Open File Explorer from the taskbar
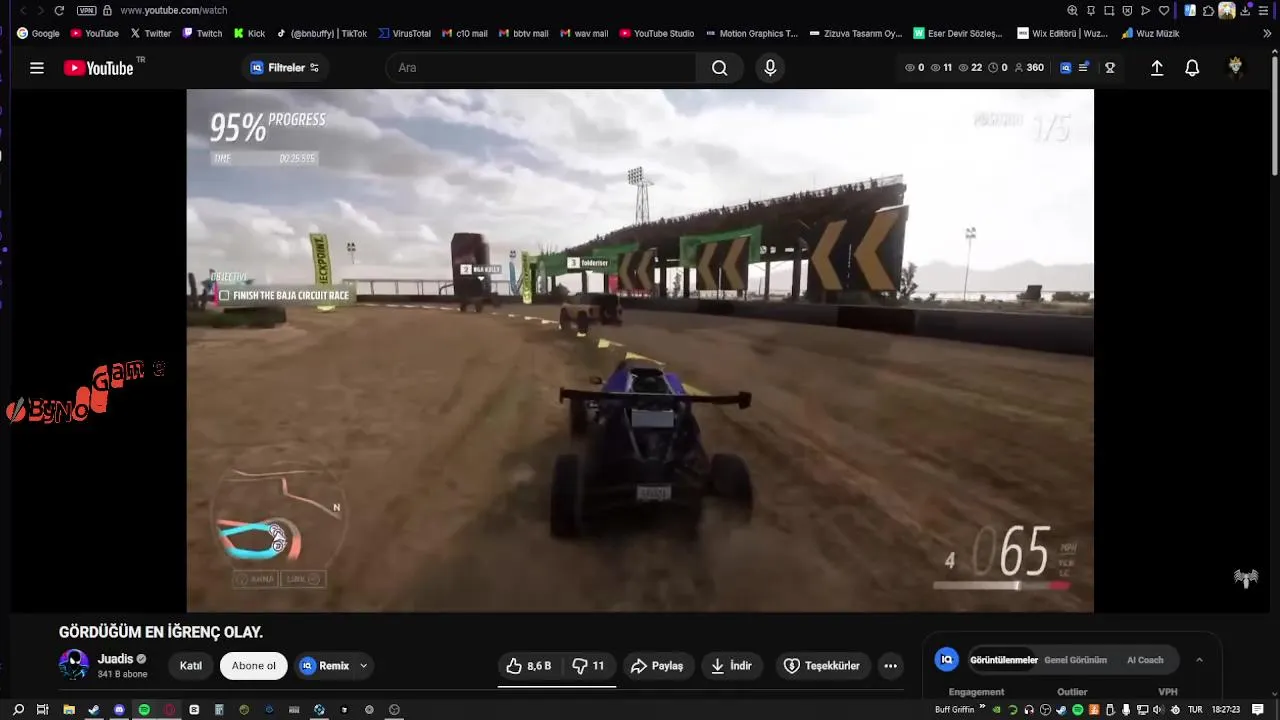The image size is (1280, 720). [x=69, y=710]
